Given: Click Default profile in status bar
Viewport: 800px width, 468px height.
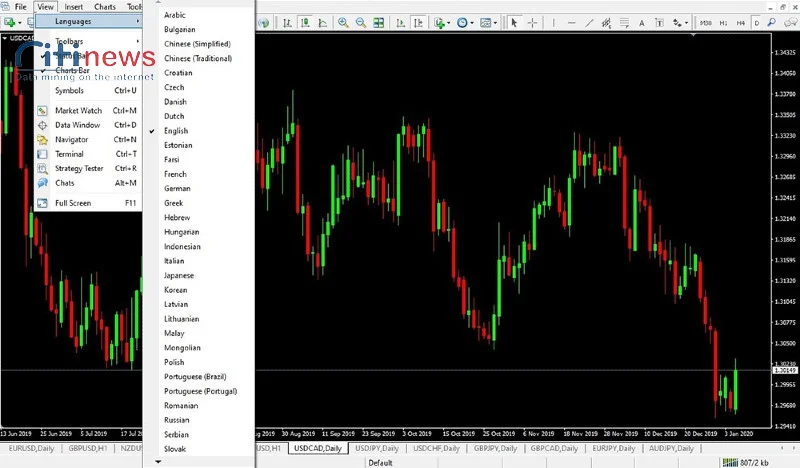Looking at the screenshot, I should (x=380, y=463).
